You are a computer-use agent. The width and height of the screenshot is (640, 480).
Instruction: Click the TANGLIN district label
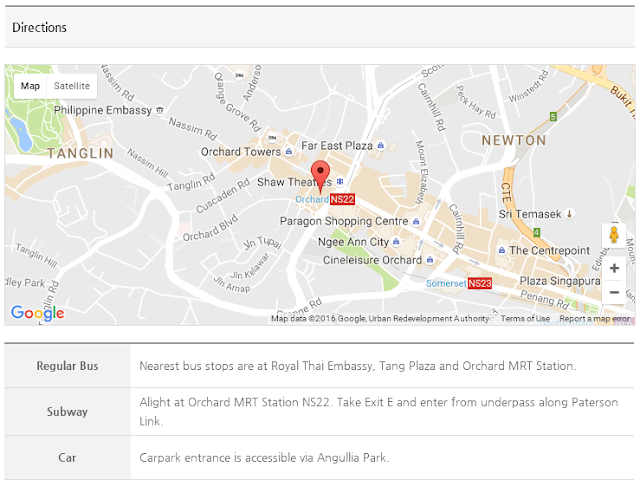point(80,153)
